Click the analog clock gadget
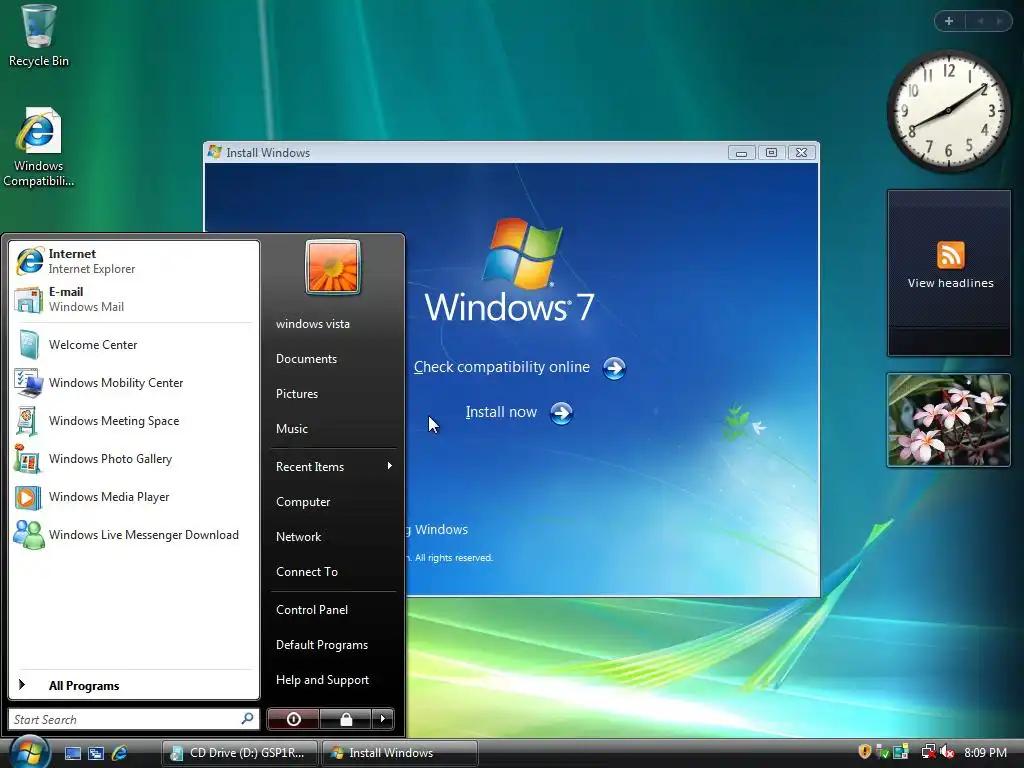The image size is (1024, 768). click(948, 111)
